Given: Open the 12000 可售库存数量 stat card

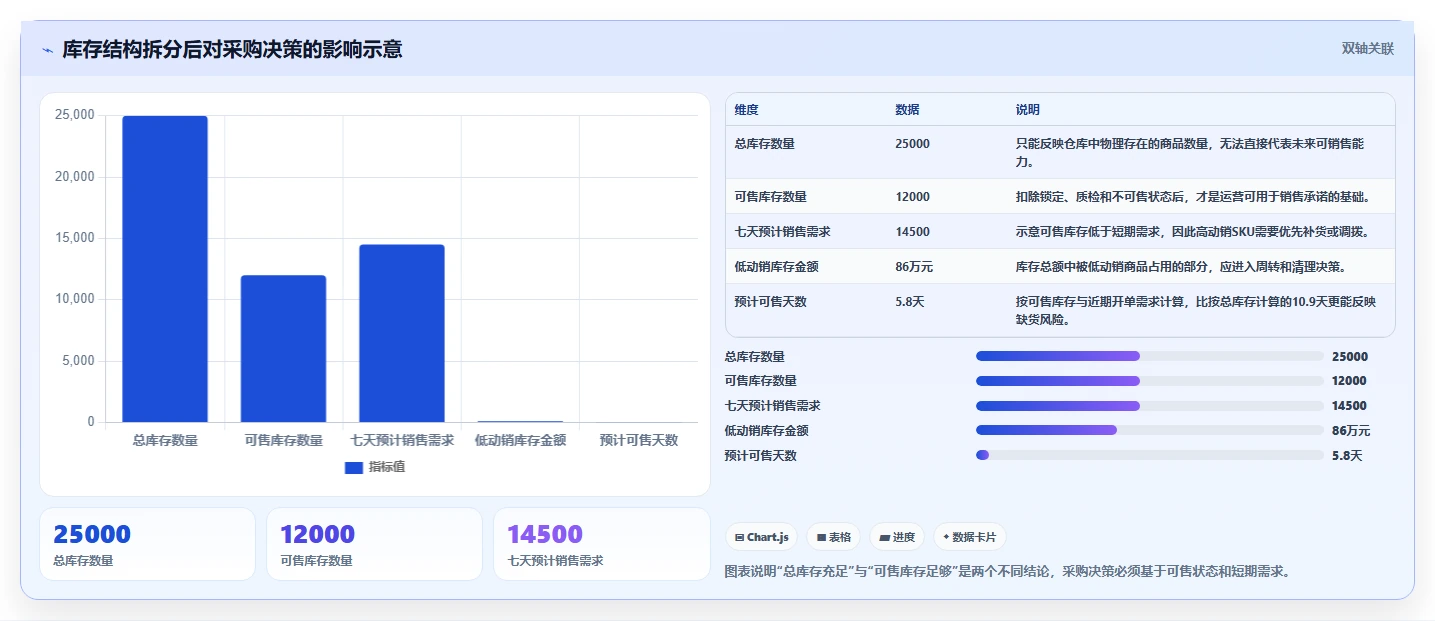Looking at the screenshot, I should (x=375, y=544).
